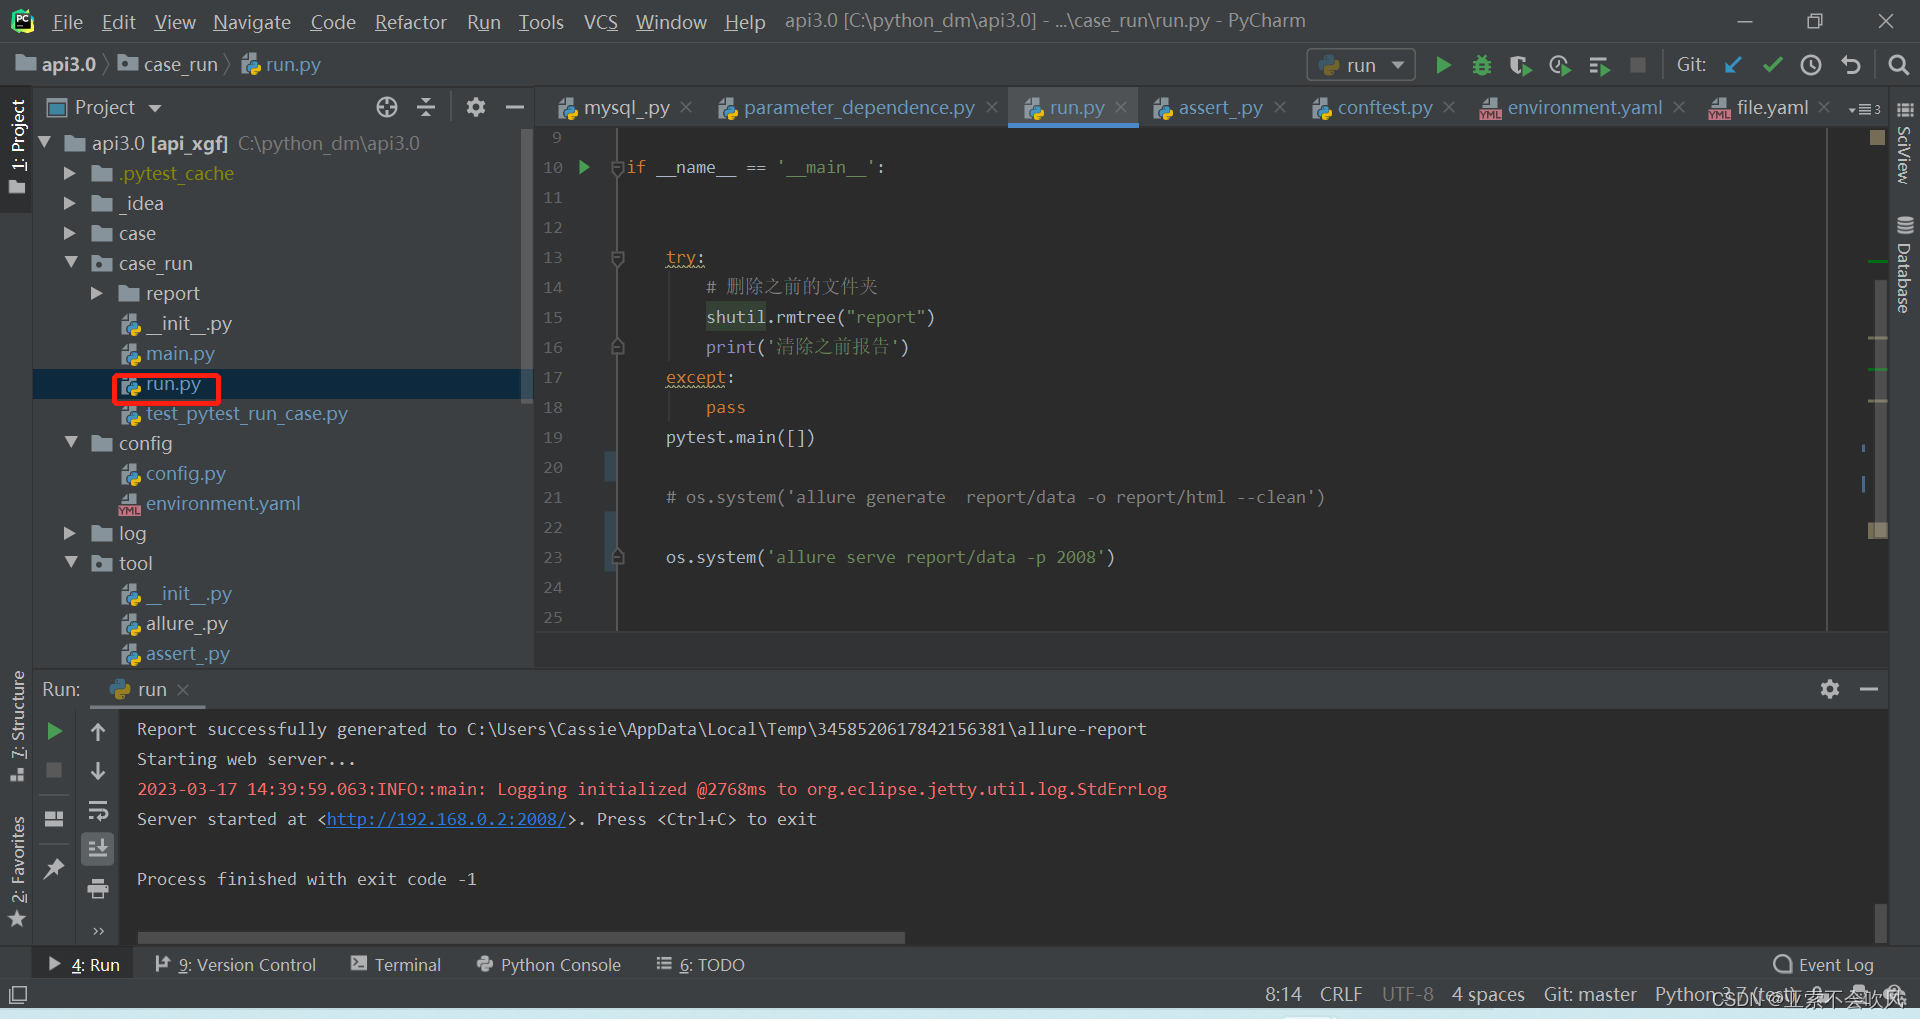This screenshot has height=1019, width=1920.
Task: Toggle scroll to end in Run console
Action: coord(98,849)
